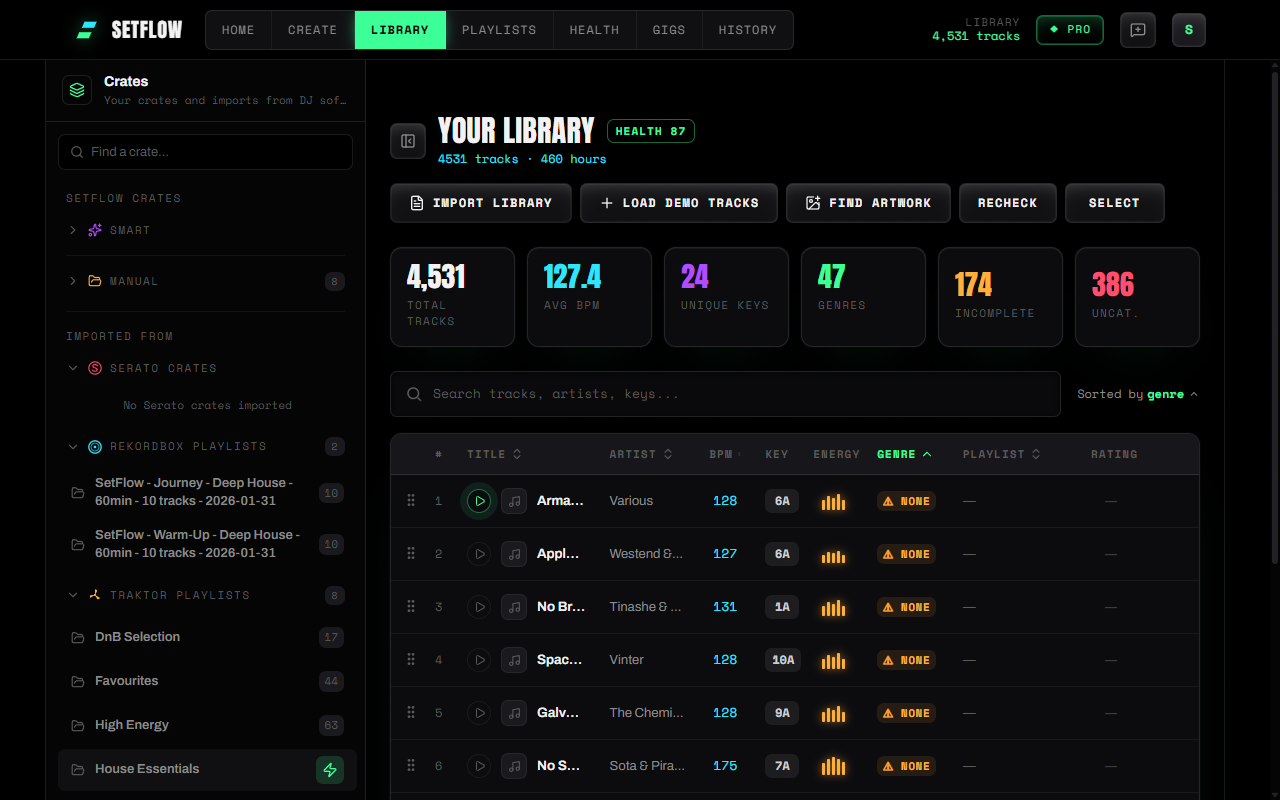Collapse the Traktor Playlists section
Viewport: 1280px width, 800px height.
click(x=72, y=595)
